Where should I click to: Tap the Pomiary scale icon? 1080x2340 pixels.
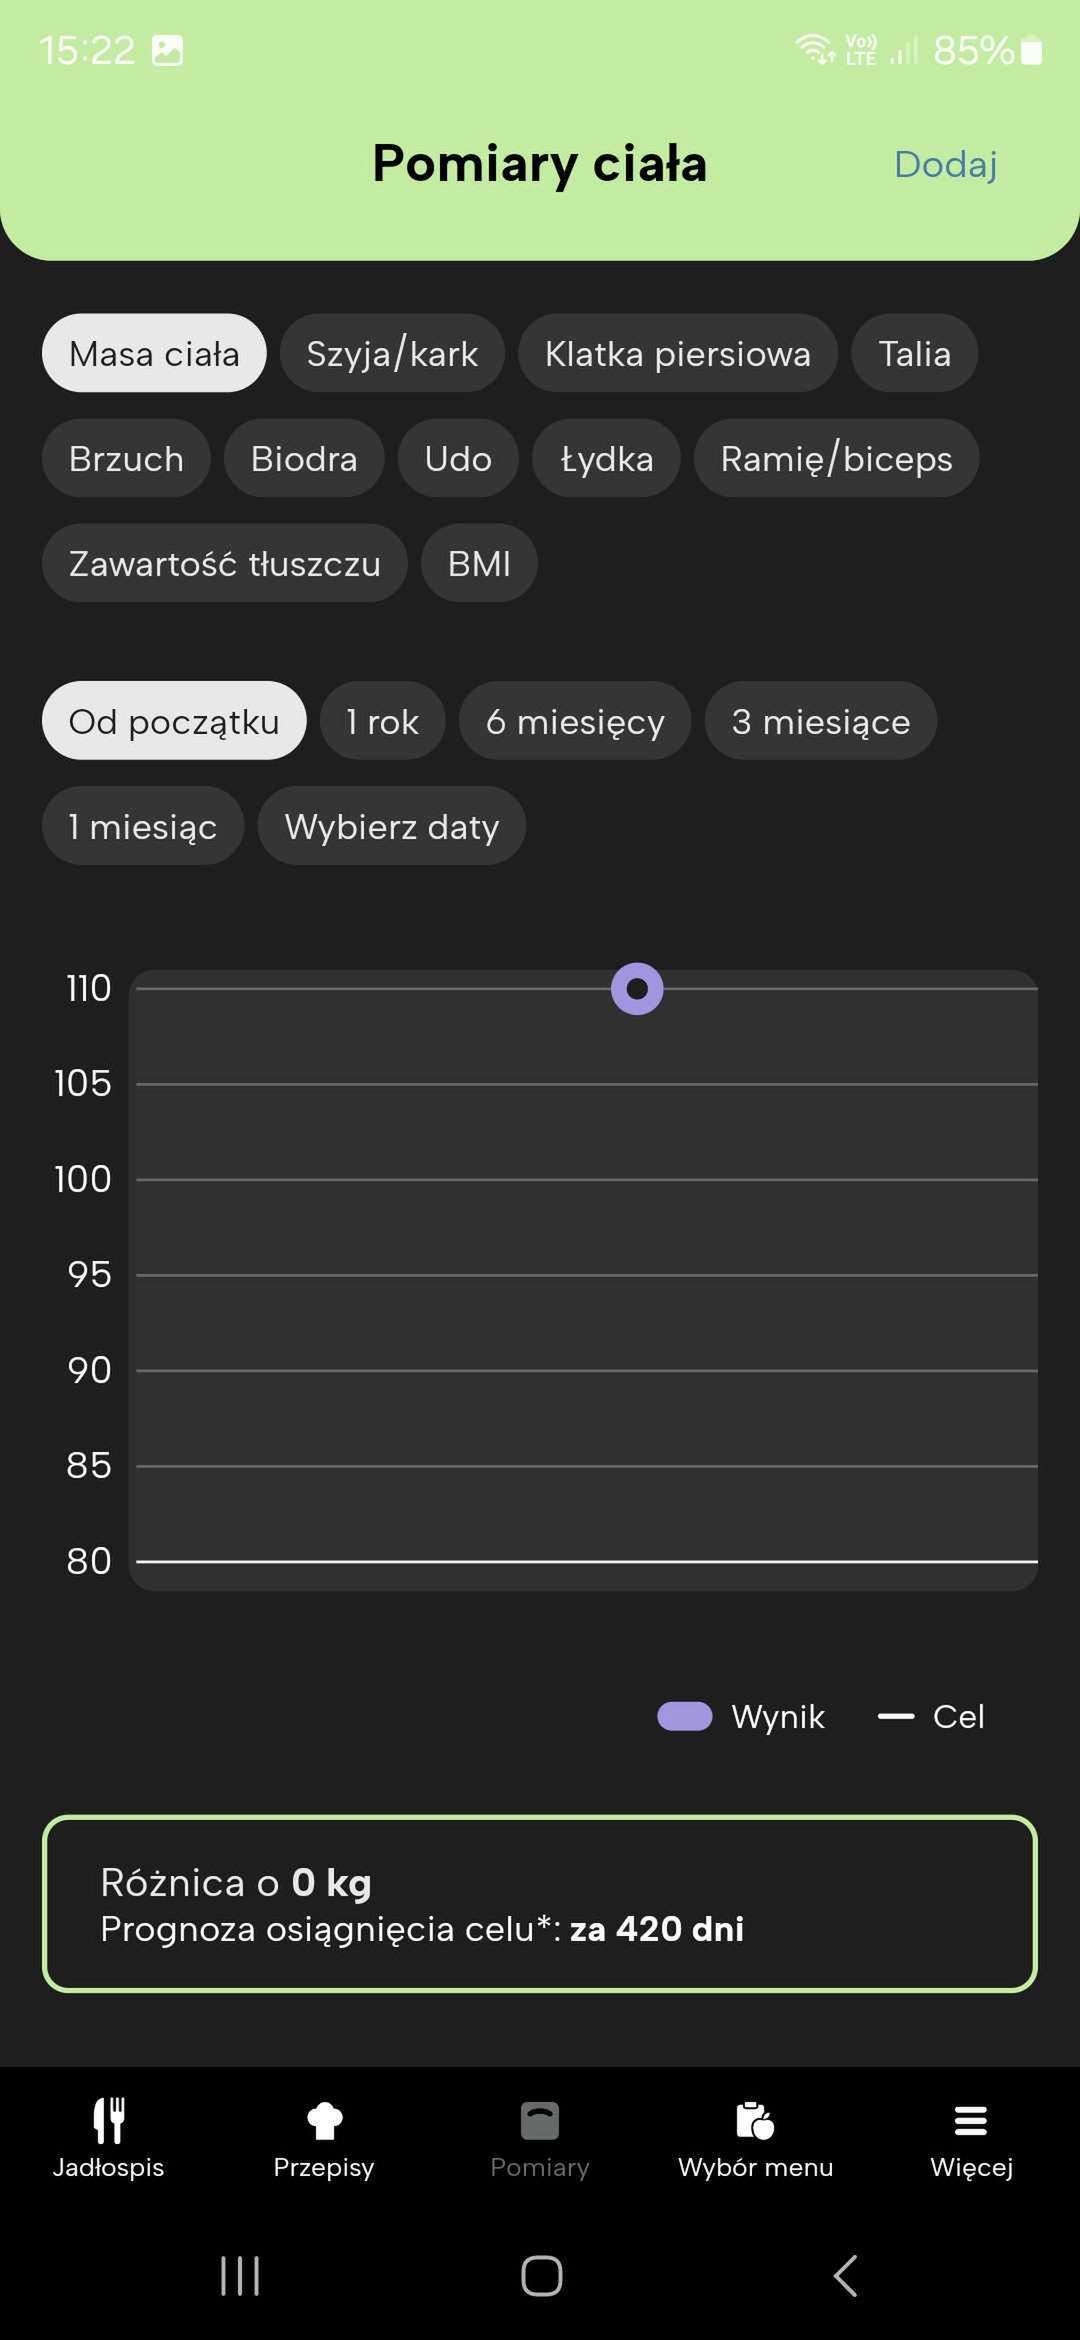pyautogui.click(x=540, y=2120)
